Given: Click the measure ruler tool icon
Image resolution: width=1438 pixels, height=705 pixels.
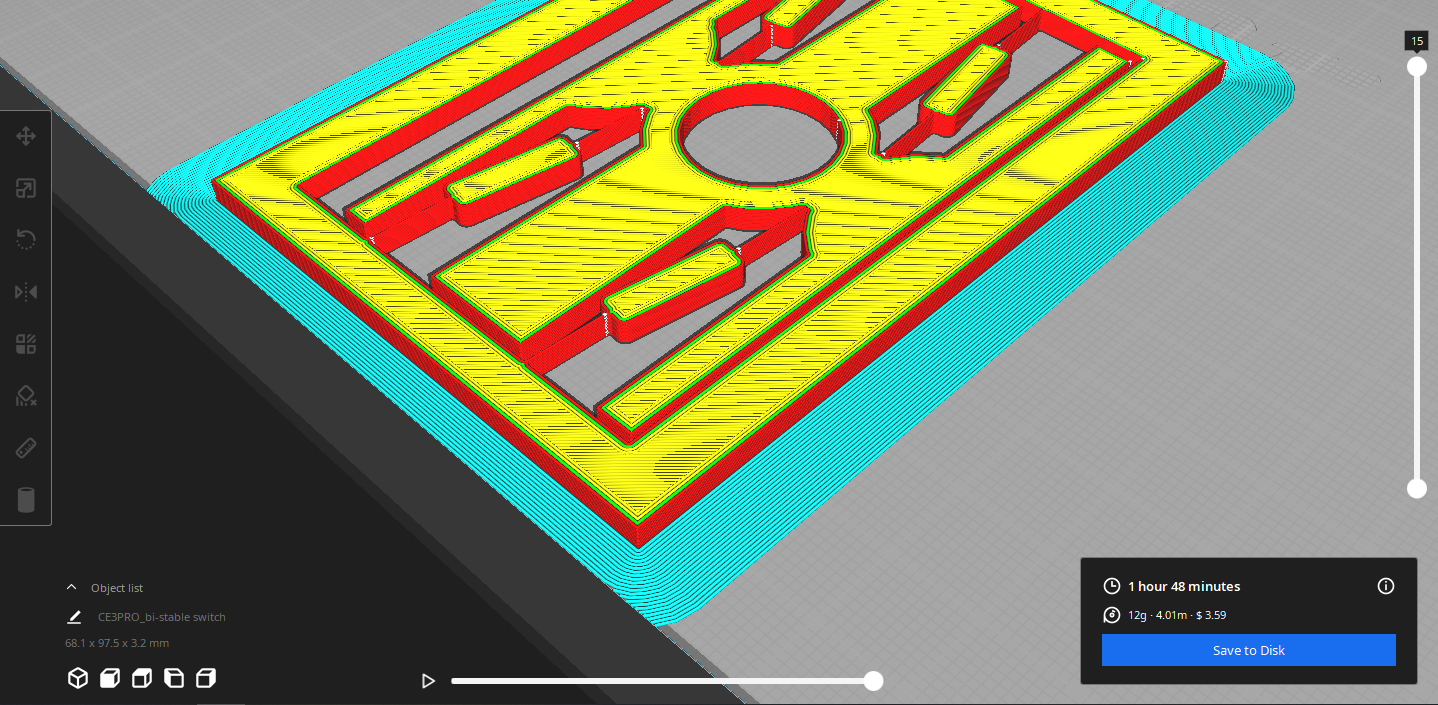Looking at the screenshot, I should click(x=26, y=448).
